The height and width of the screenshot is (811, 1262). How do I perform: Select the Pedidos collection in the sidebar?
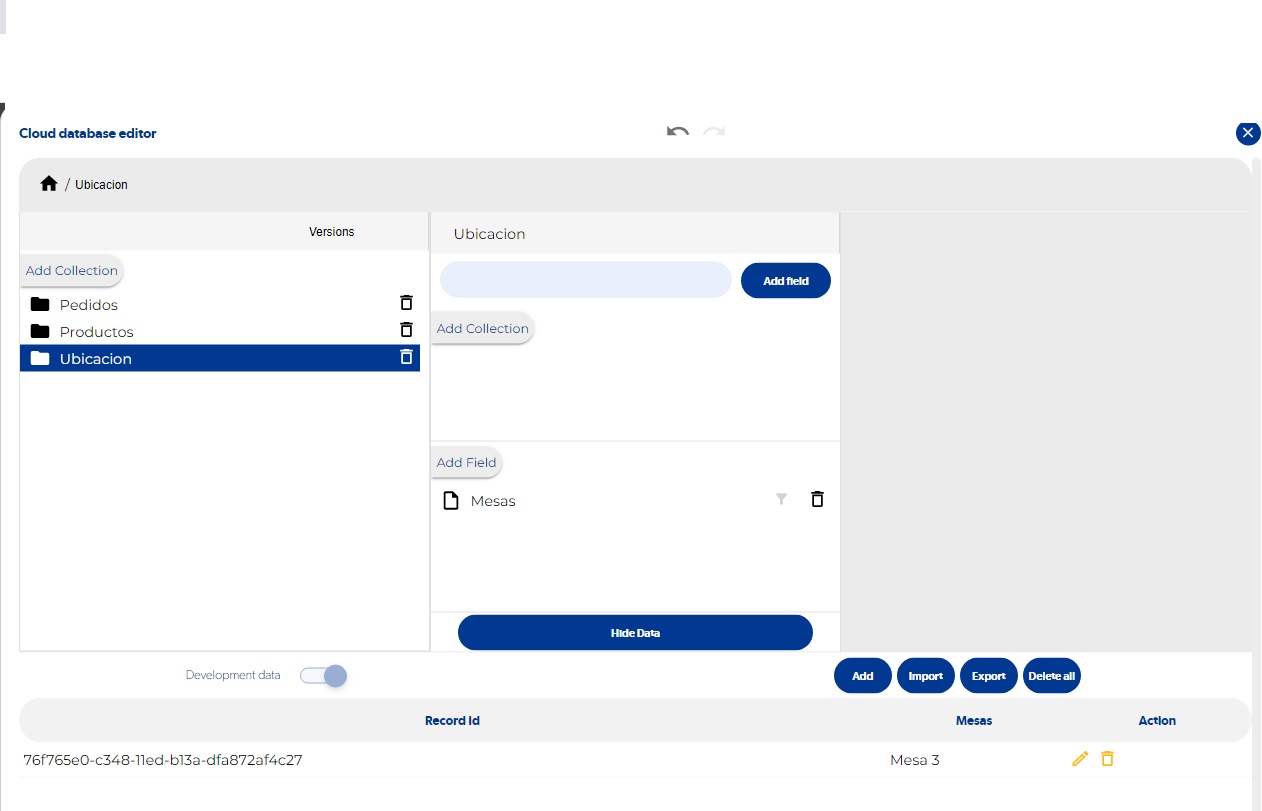pyautogui.click(x=89, y=304)
